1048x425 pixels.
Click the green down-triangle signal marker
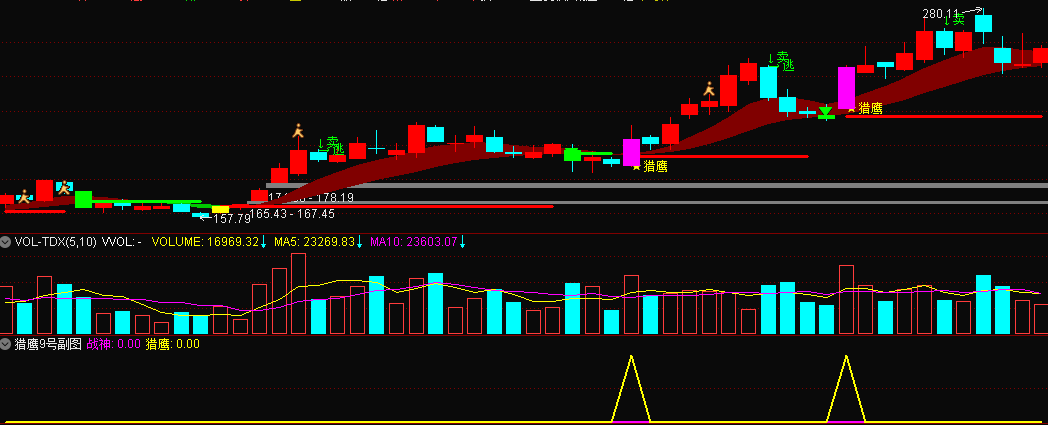point(825,111)
